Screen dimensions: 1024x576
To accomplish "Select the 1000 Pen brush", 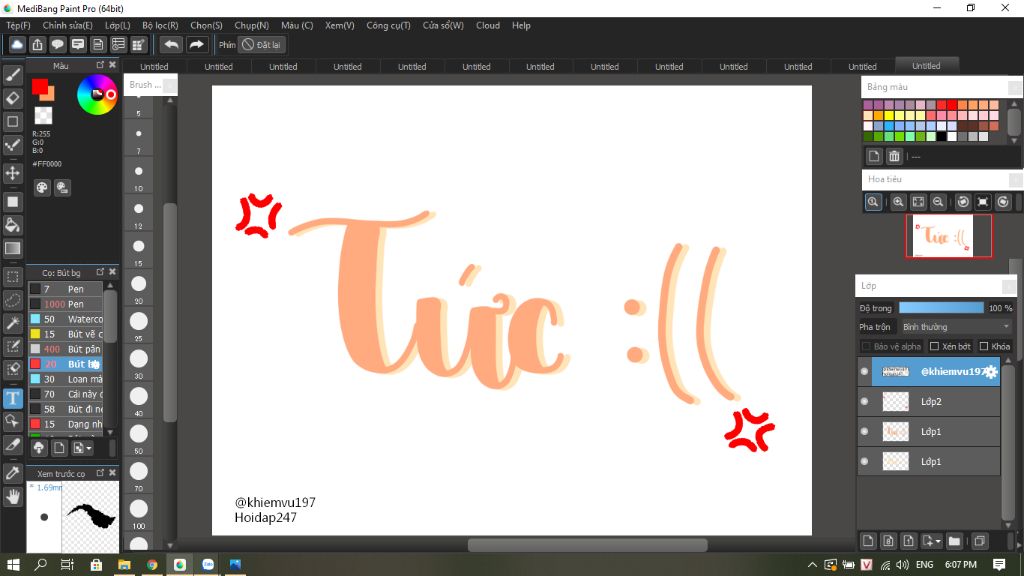I will pyautogui.click(x=65, y=304).
